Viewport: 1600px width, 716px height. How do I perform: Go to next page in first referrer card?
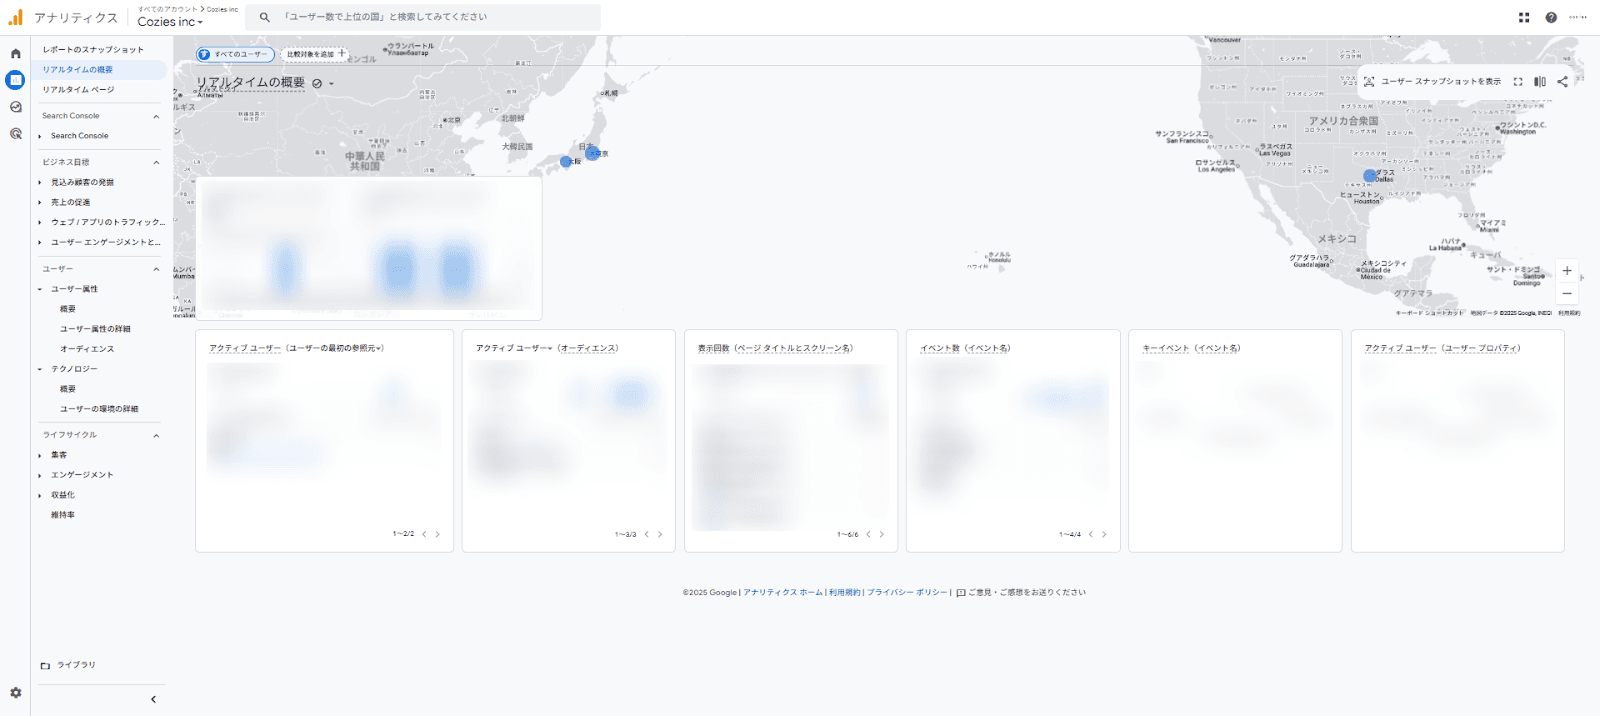[x=437, y=534]
